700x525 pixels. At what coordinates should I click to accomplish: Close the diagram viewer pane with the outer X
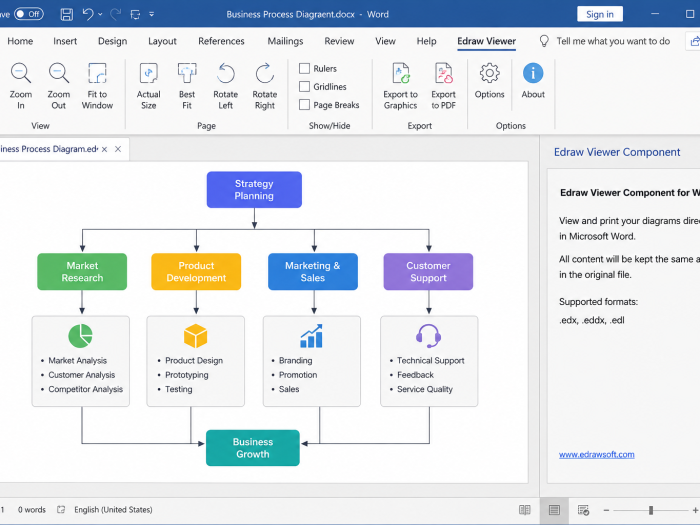tap(118, 149)
